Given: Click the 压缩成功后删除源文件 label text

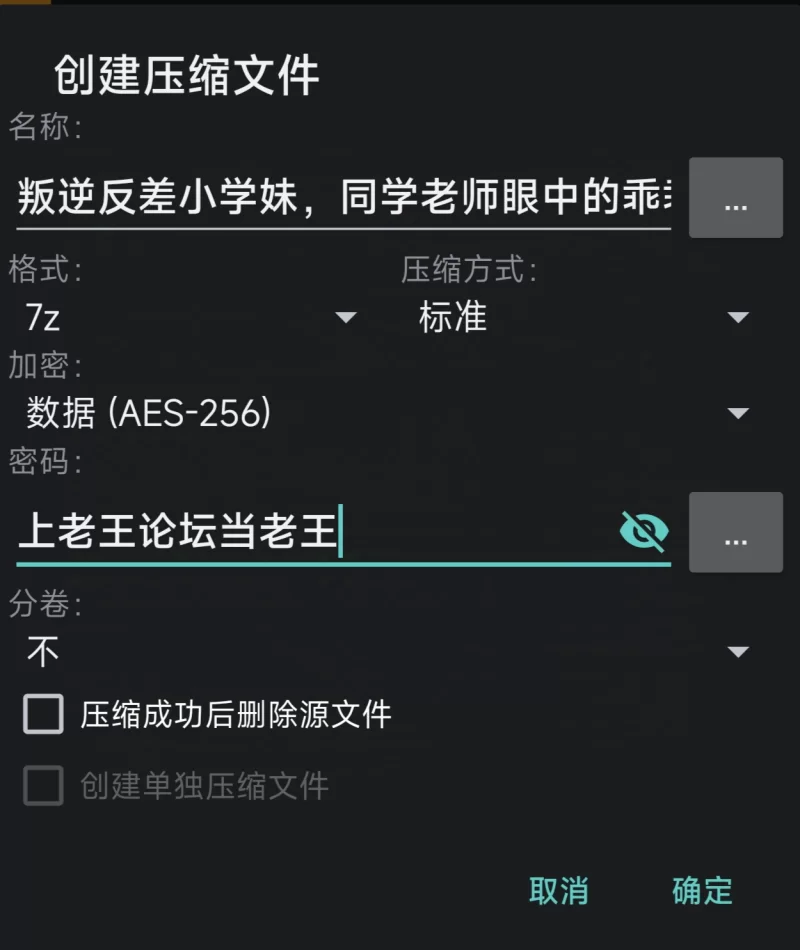Looking at the screenshot, I should [x=236, y=715].
